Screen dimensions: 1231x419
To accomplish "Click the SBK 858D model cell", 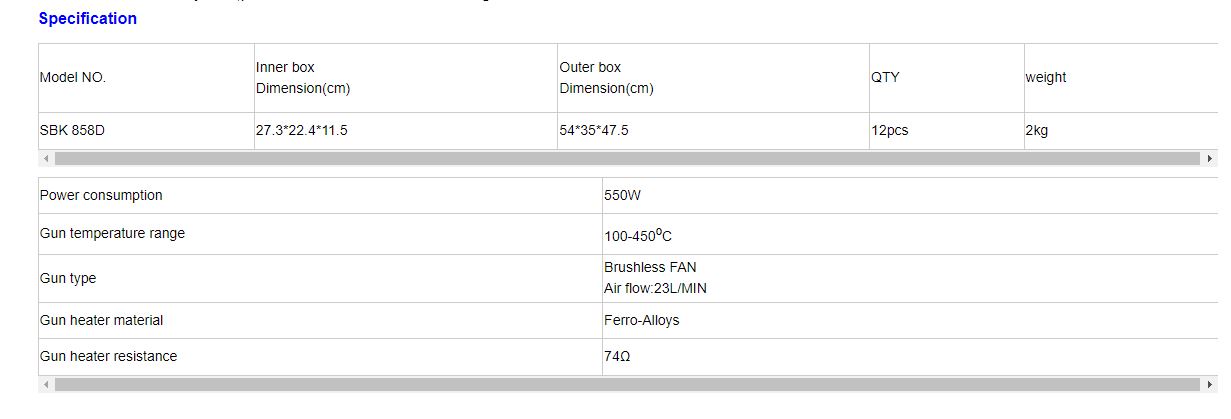I will pos(146,131).
